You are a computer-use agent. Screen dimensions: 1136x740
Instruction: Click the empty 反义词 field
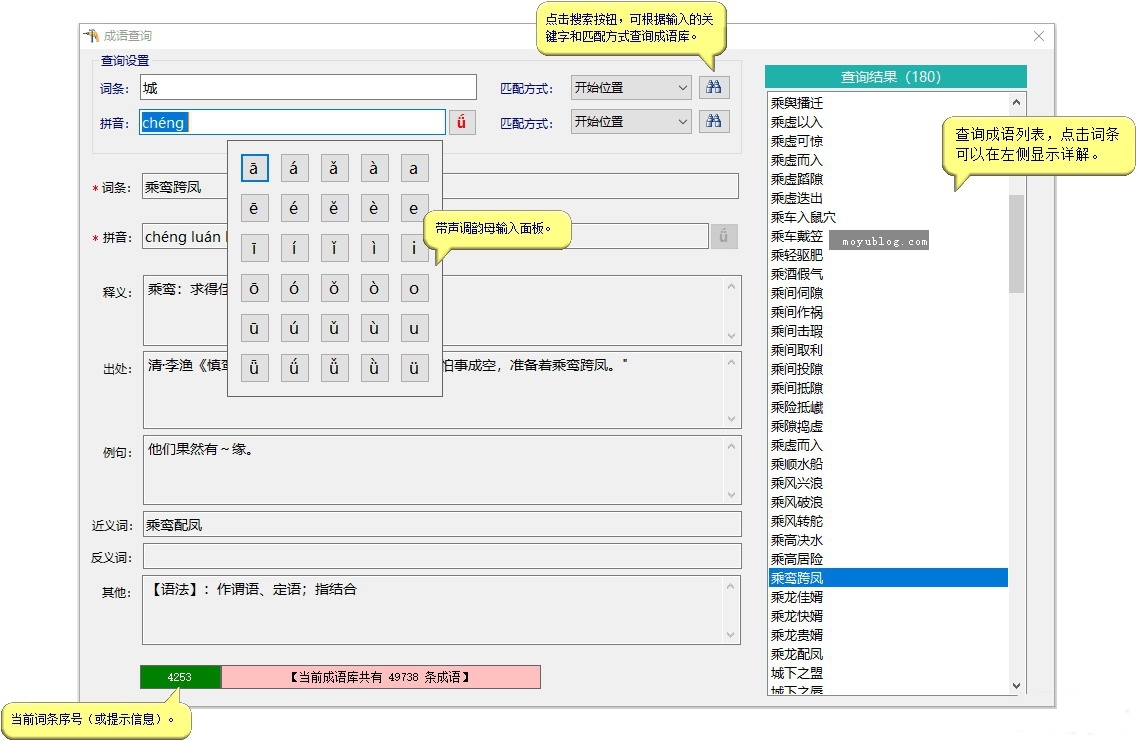click(x=442, y=557)
